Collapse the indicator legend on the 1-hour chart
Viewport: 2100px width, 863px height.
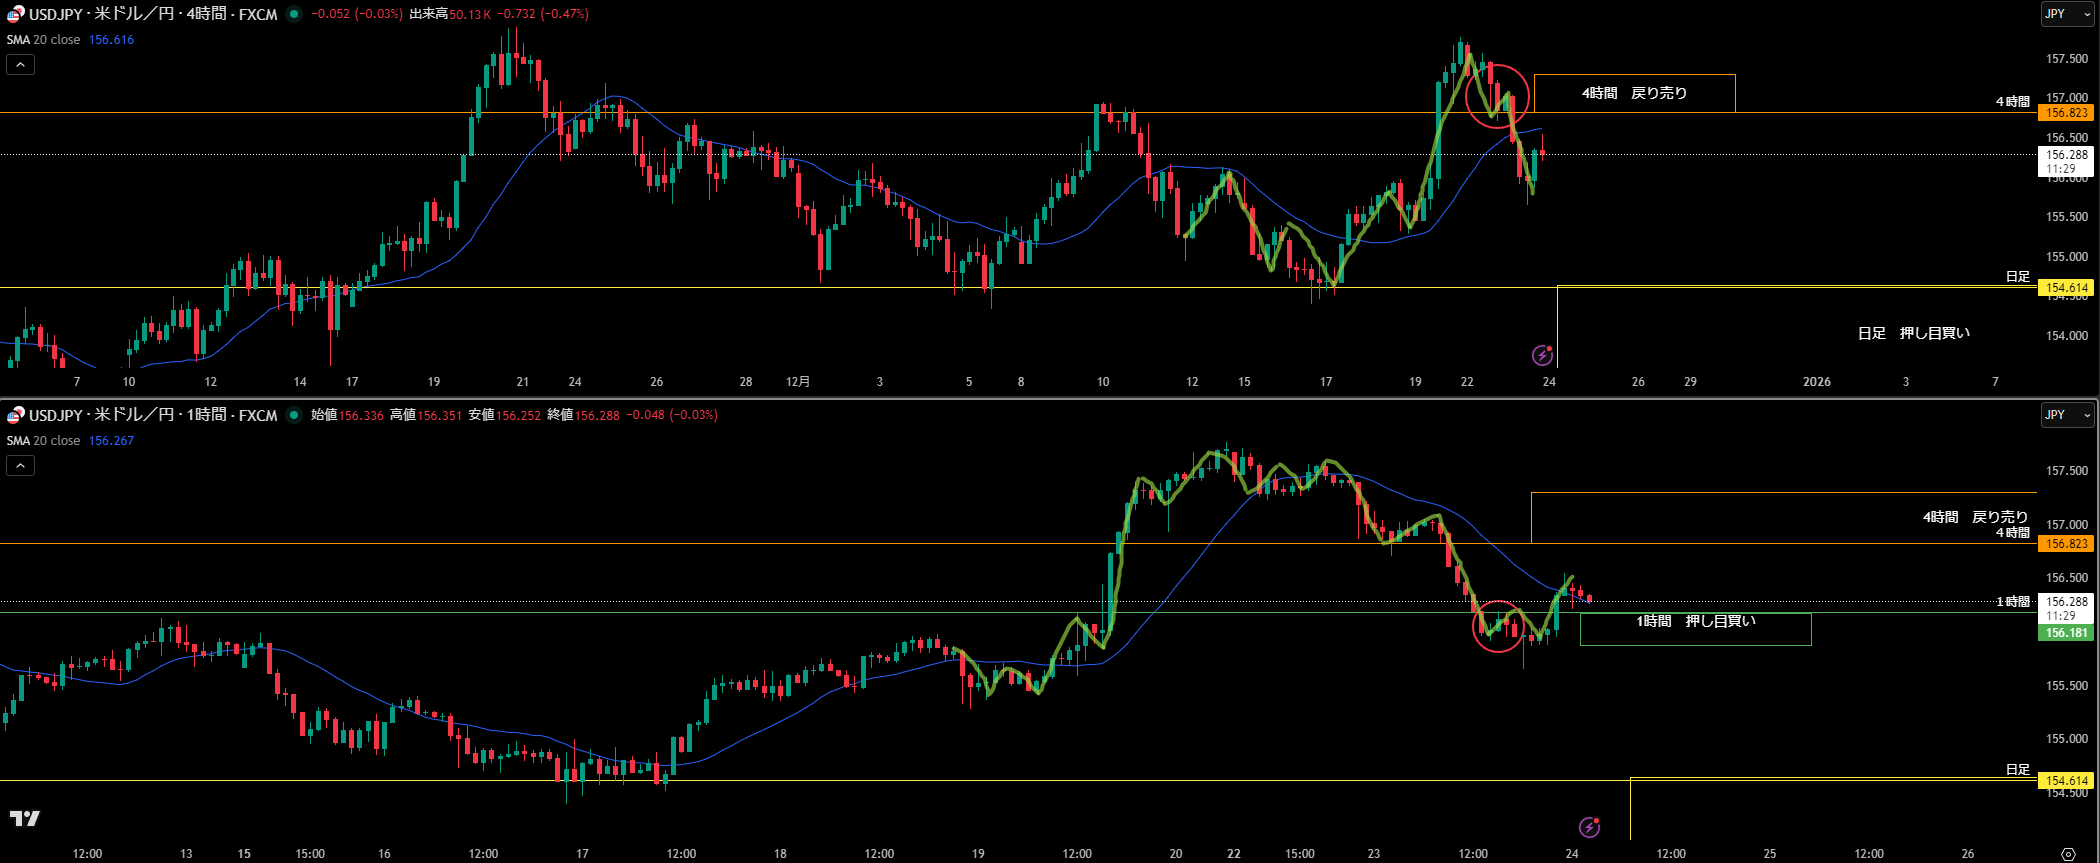(20, 466)
